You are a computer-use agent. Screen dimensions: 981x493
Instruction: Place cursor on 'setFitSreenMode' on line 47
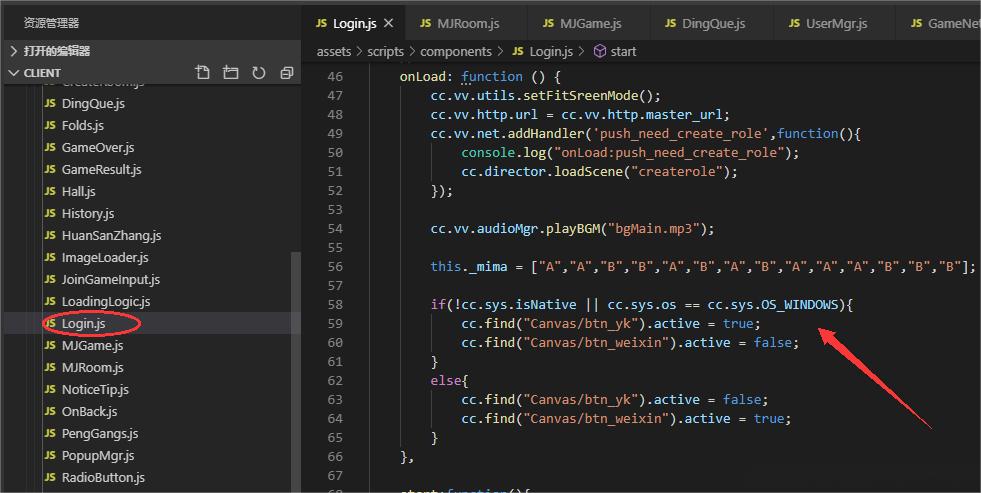coord(579,96)
